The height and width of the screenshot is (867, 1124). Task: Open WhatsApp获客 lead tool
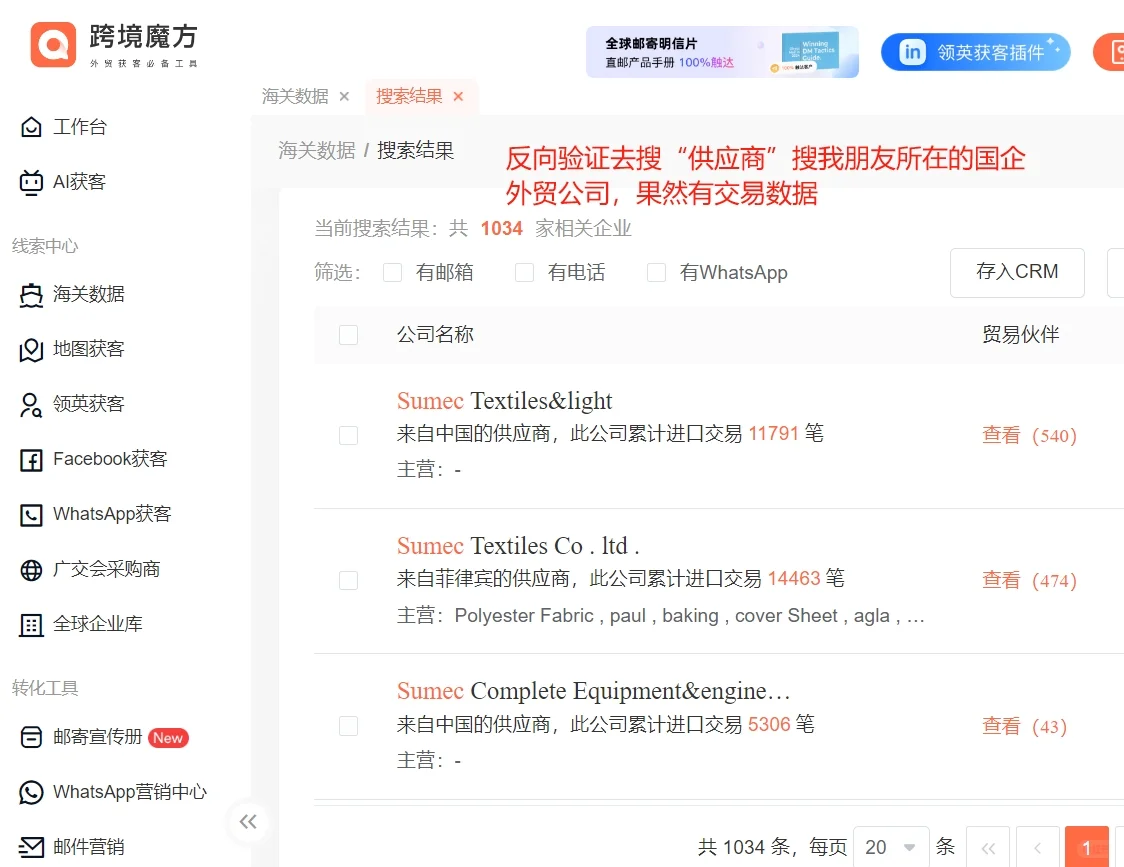(x=97, y=514)
